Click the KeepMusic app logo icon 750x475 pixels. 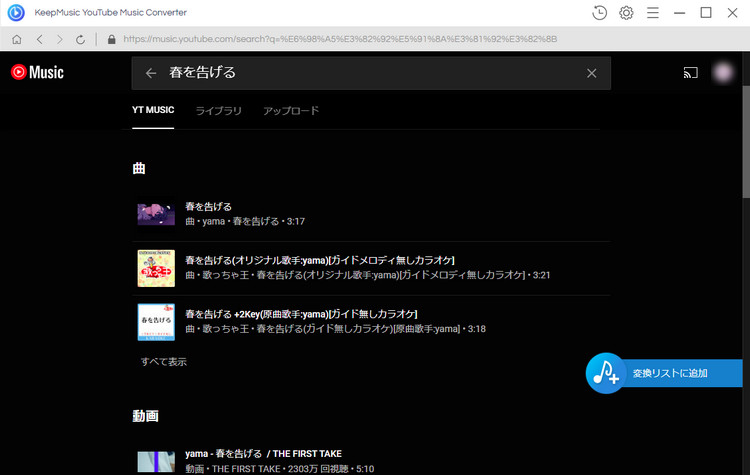[x=16, y=12]
